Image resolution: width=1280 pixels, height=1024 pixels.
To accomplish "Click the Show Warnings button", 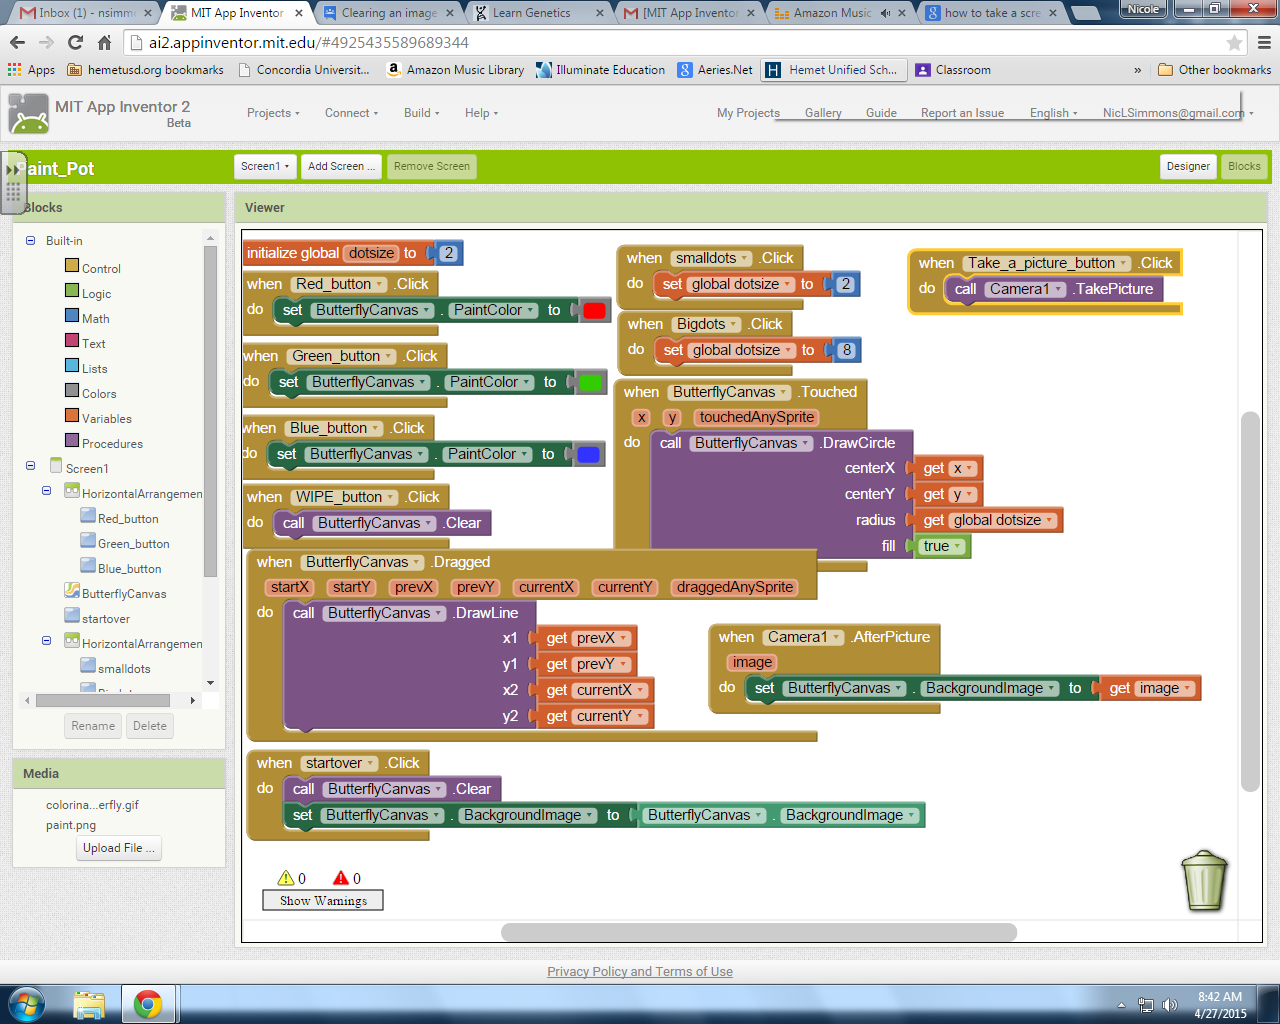I will click(x=323, y=901).
